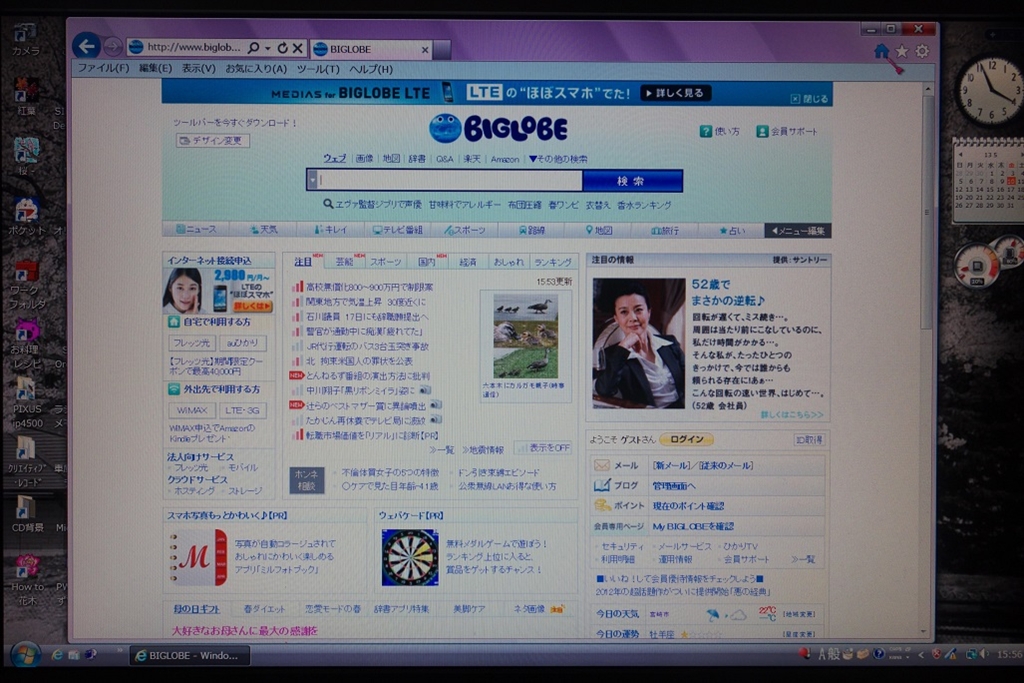The height and width of the screenshot is (683, 1024).
Task: Select the Amazon search type
Action: tap(505, 159)
